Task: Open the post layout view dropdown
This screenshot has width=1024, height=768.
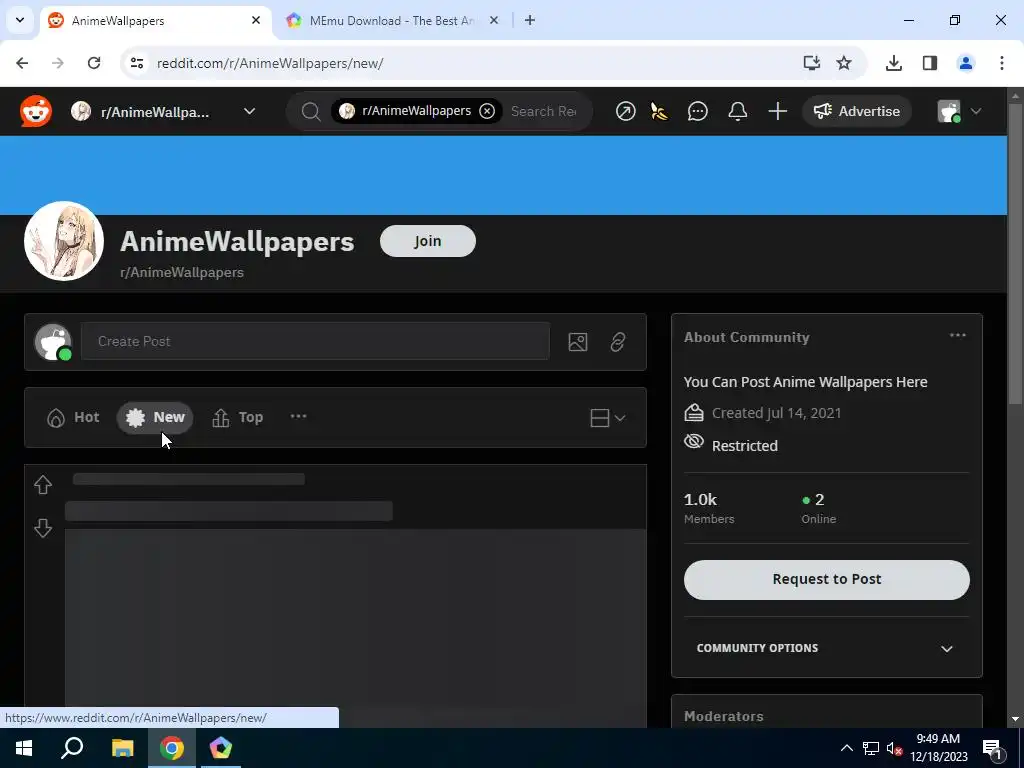Action: pos(607,418)
